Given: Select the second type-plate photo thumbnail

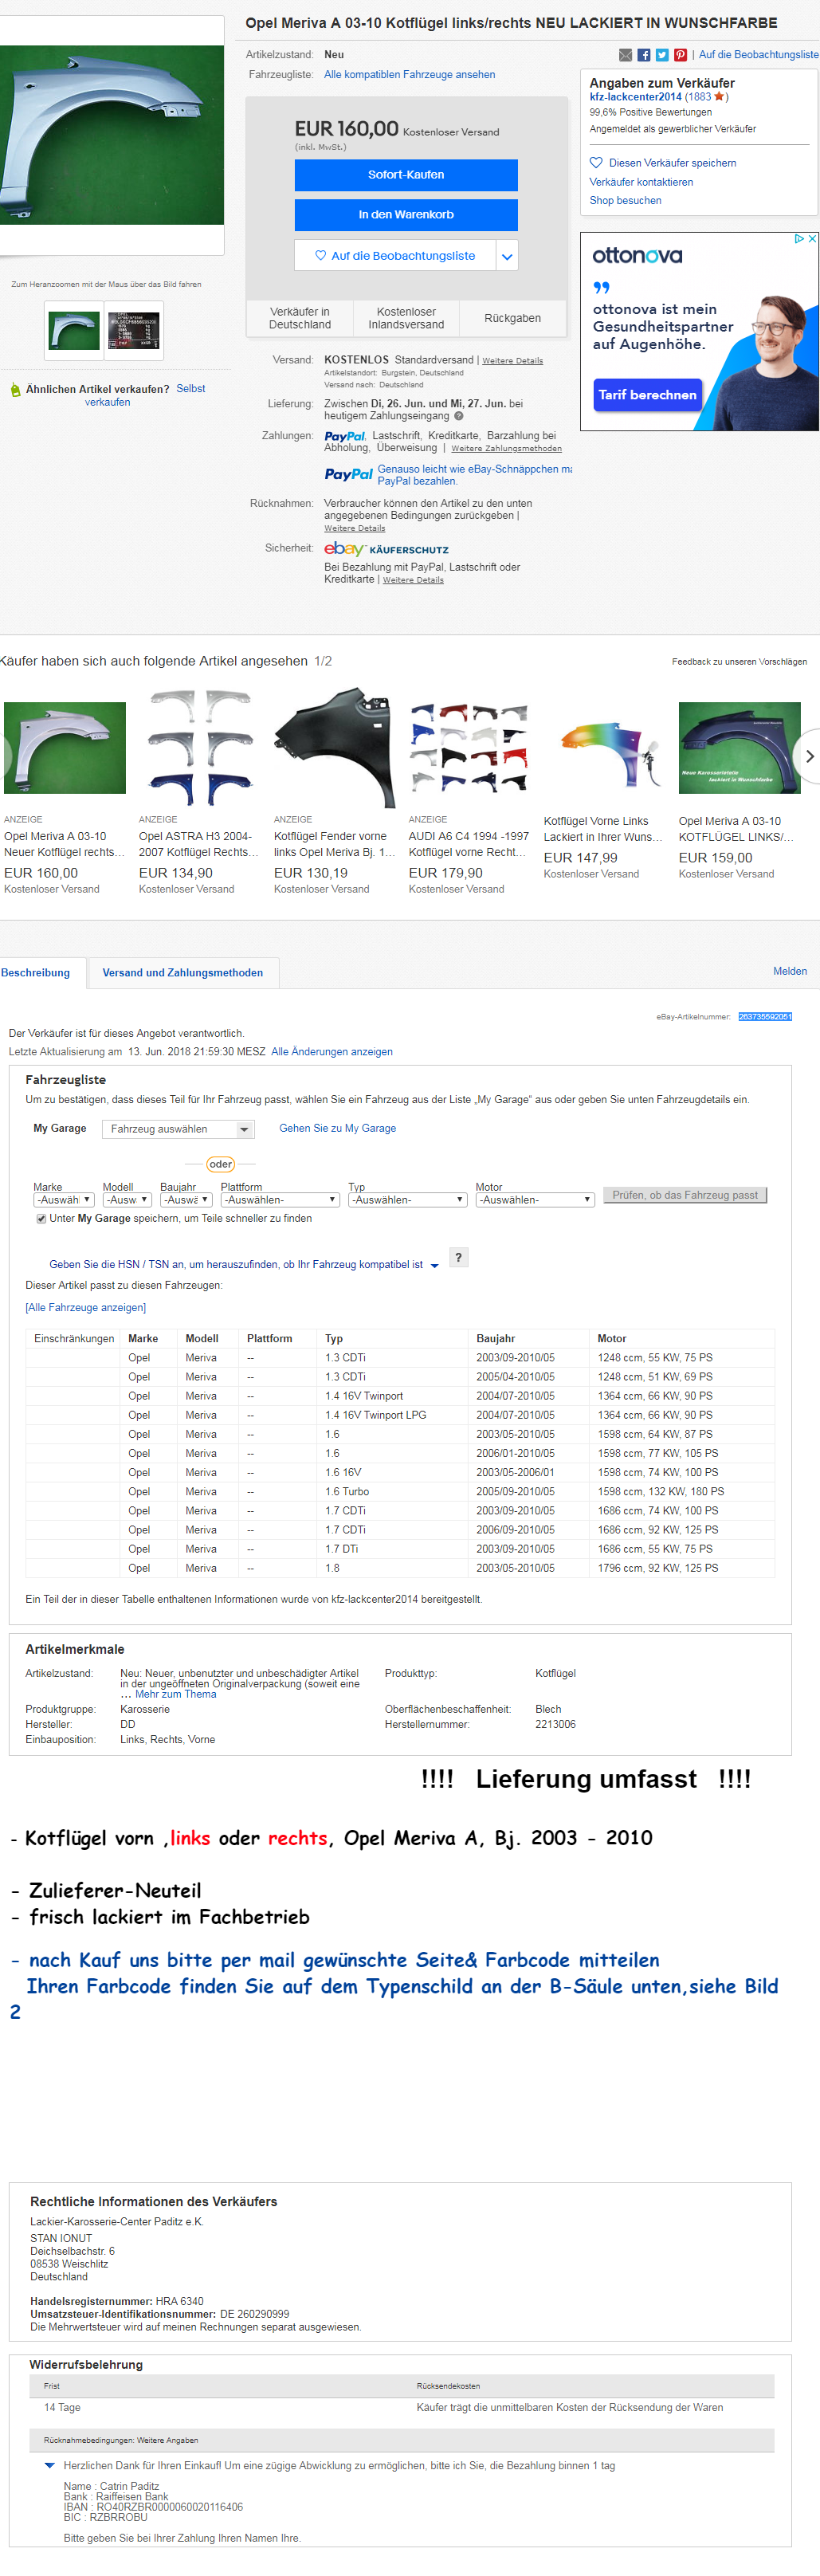Looking at the screenshot, I should (134, 331).
